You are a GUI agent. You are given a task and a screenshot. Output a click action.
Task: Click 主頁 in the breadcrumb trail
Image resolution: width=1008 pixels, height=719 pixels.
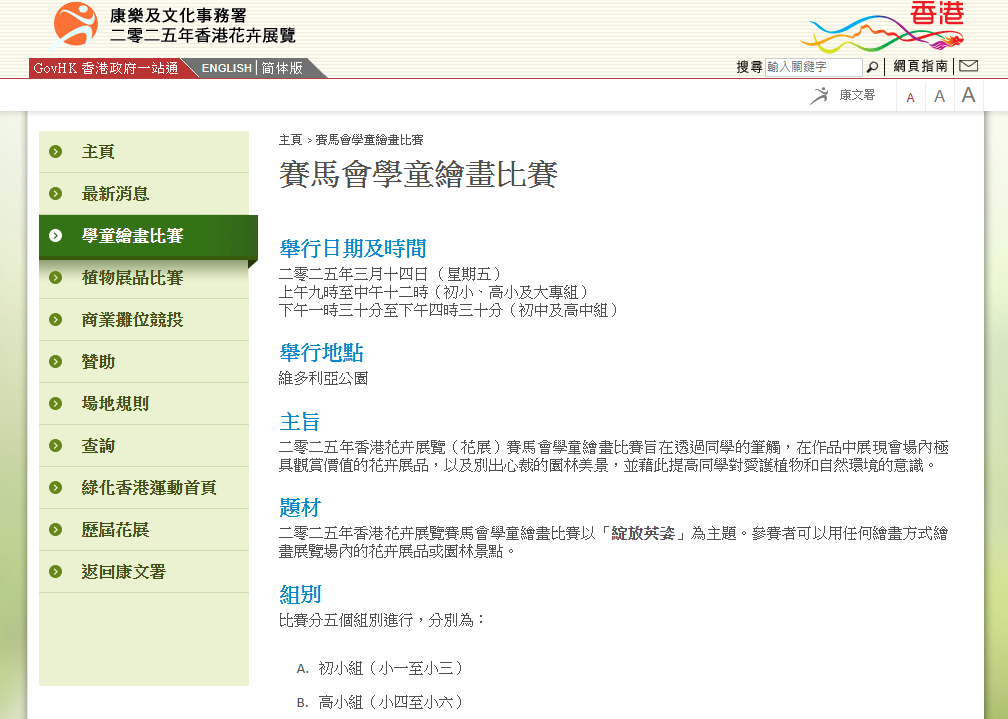[x=290, y=140]
